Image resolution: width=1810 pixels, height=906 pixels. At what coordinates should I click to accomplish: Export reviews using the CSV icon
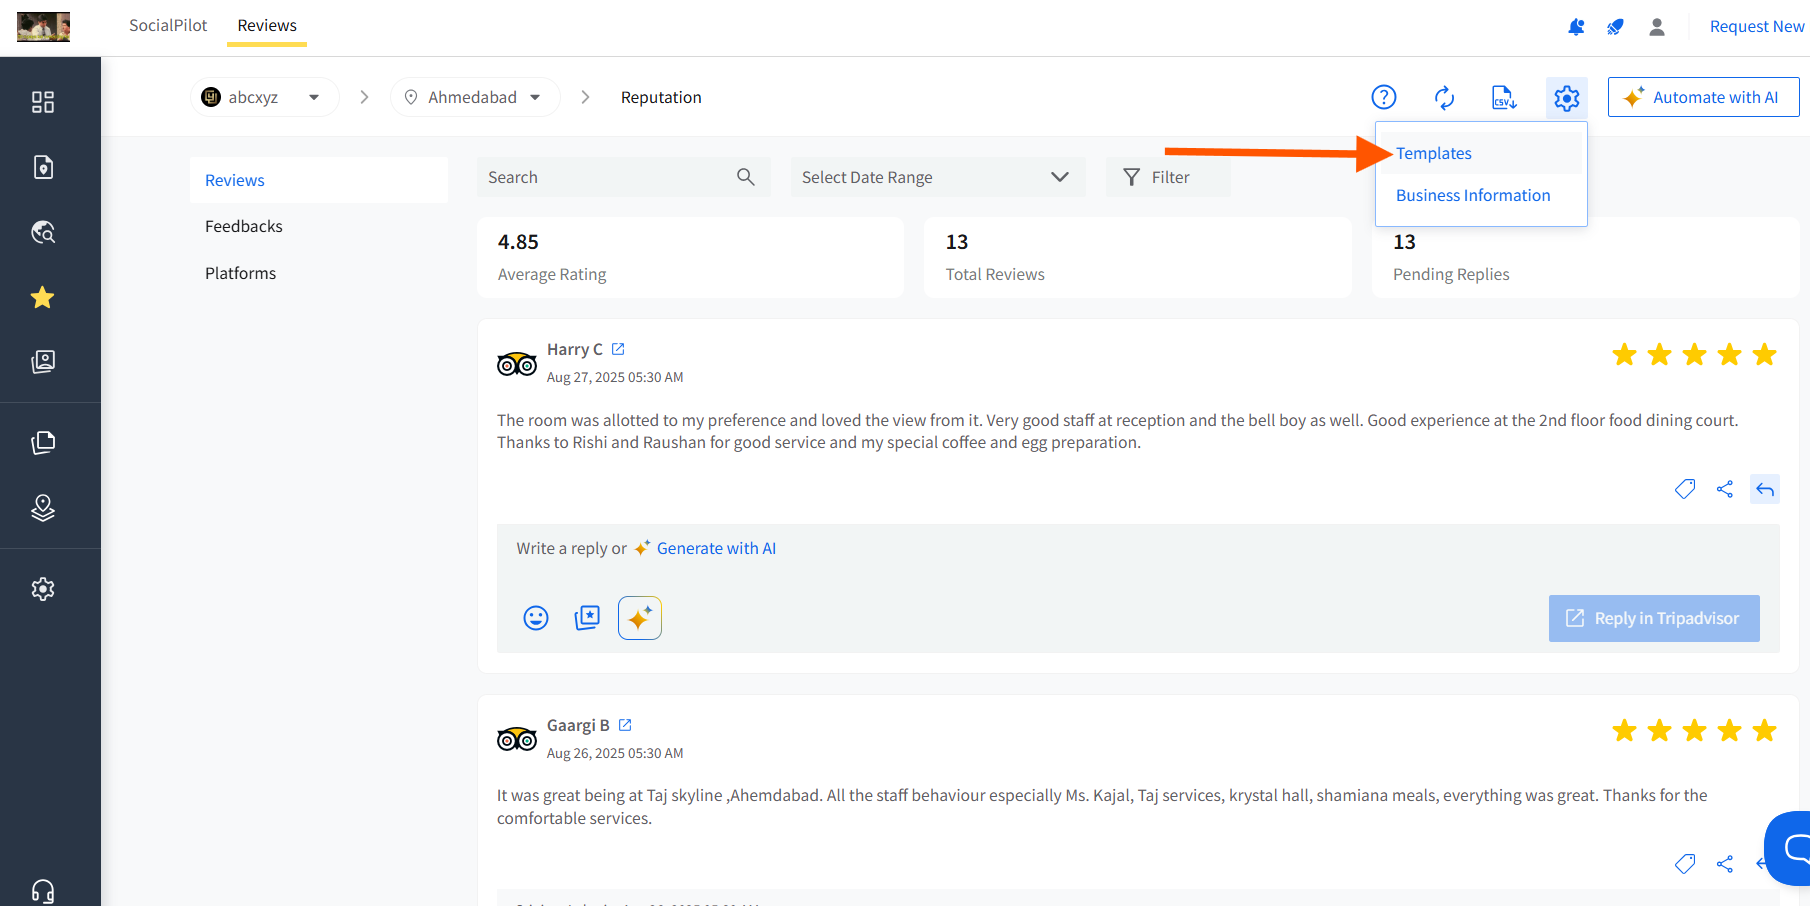1504,97
